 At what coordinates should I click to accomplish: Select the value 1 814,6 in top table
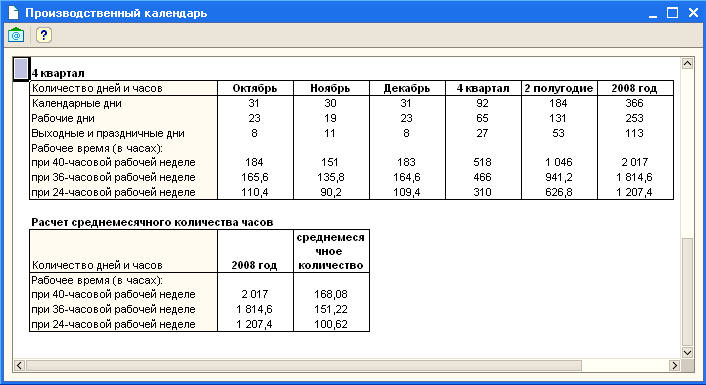(634, 177)
